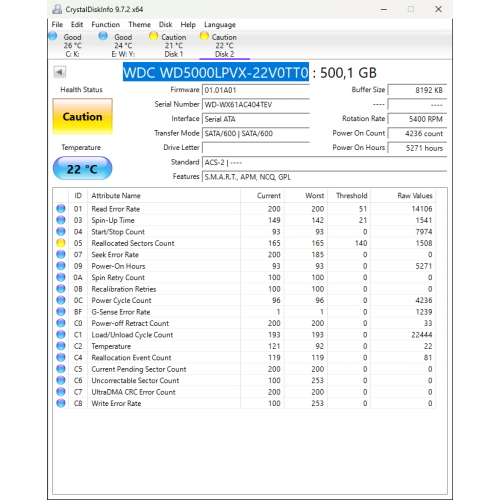Image resolution: width=500 pixels, height=500 pixels.
Task: Click the yellow Caution icon above Disk 1
Action: click(153, 36)
